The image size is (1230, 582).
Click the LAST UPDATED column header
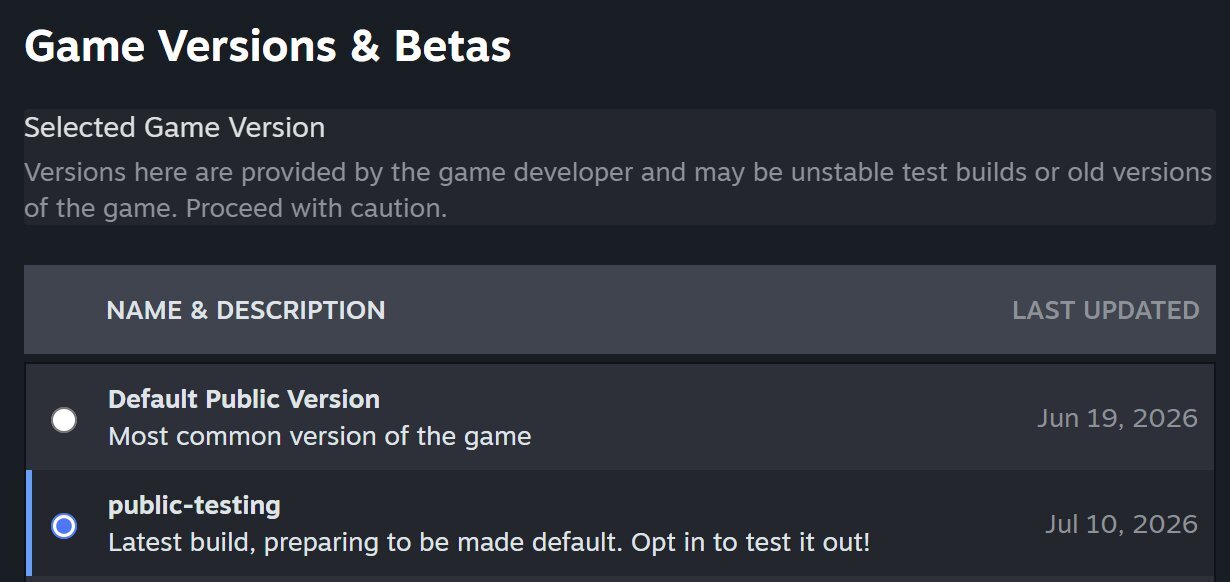[1106, 310]
